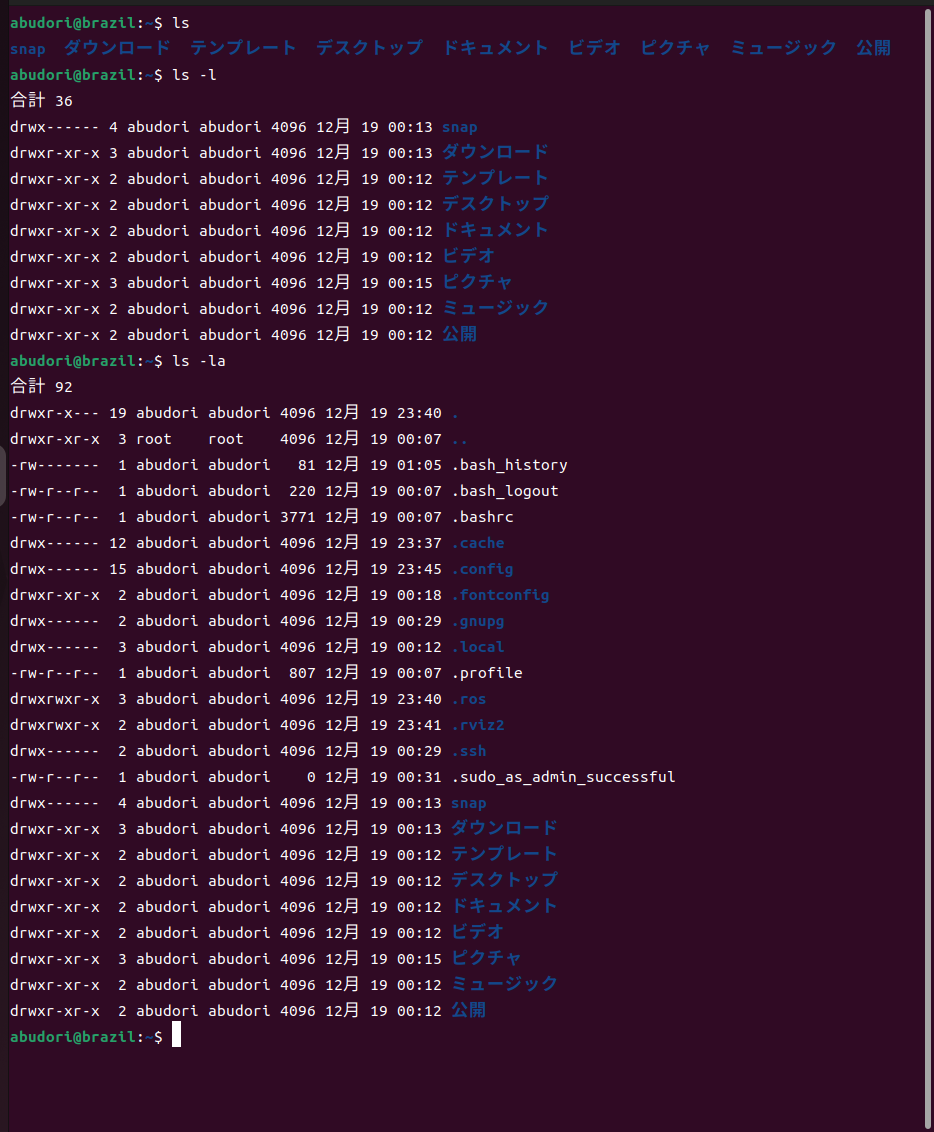
Task: Click the .ssh directory name
Action: [469, 751]
